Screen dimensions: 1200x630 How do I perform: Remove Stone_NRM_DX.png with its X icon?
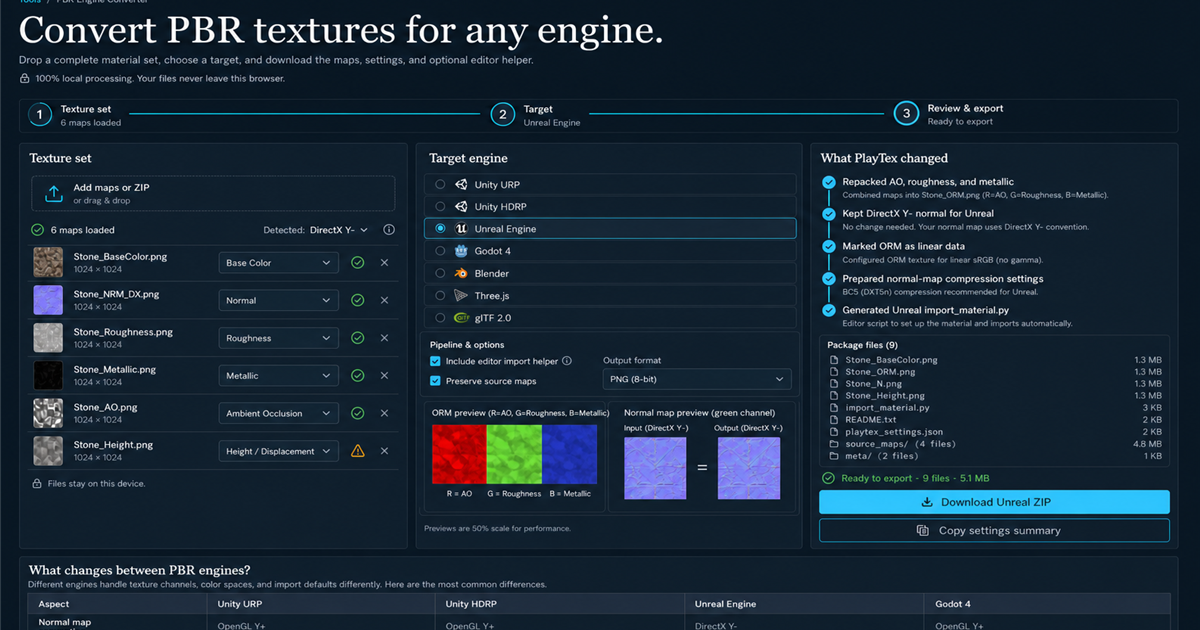coord(384,300)
